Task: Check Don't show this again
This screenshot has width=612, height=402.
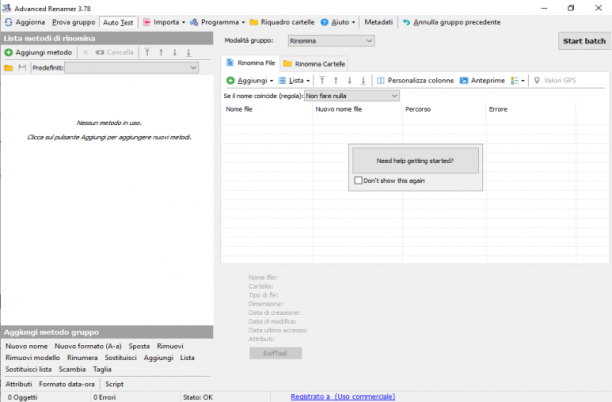Action: [x=358, y=180]
